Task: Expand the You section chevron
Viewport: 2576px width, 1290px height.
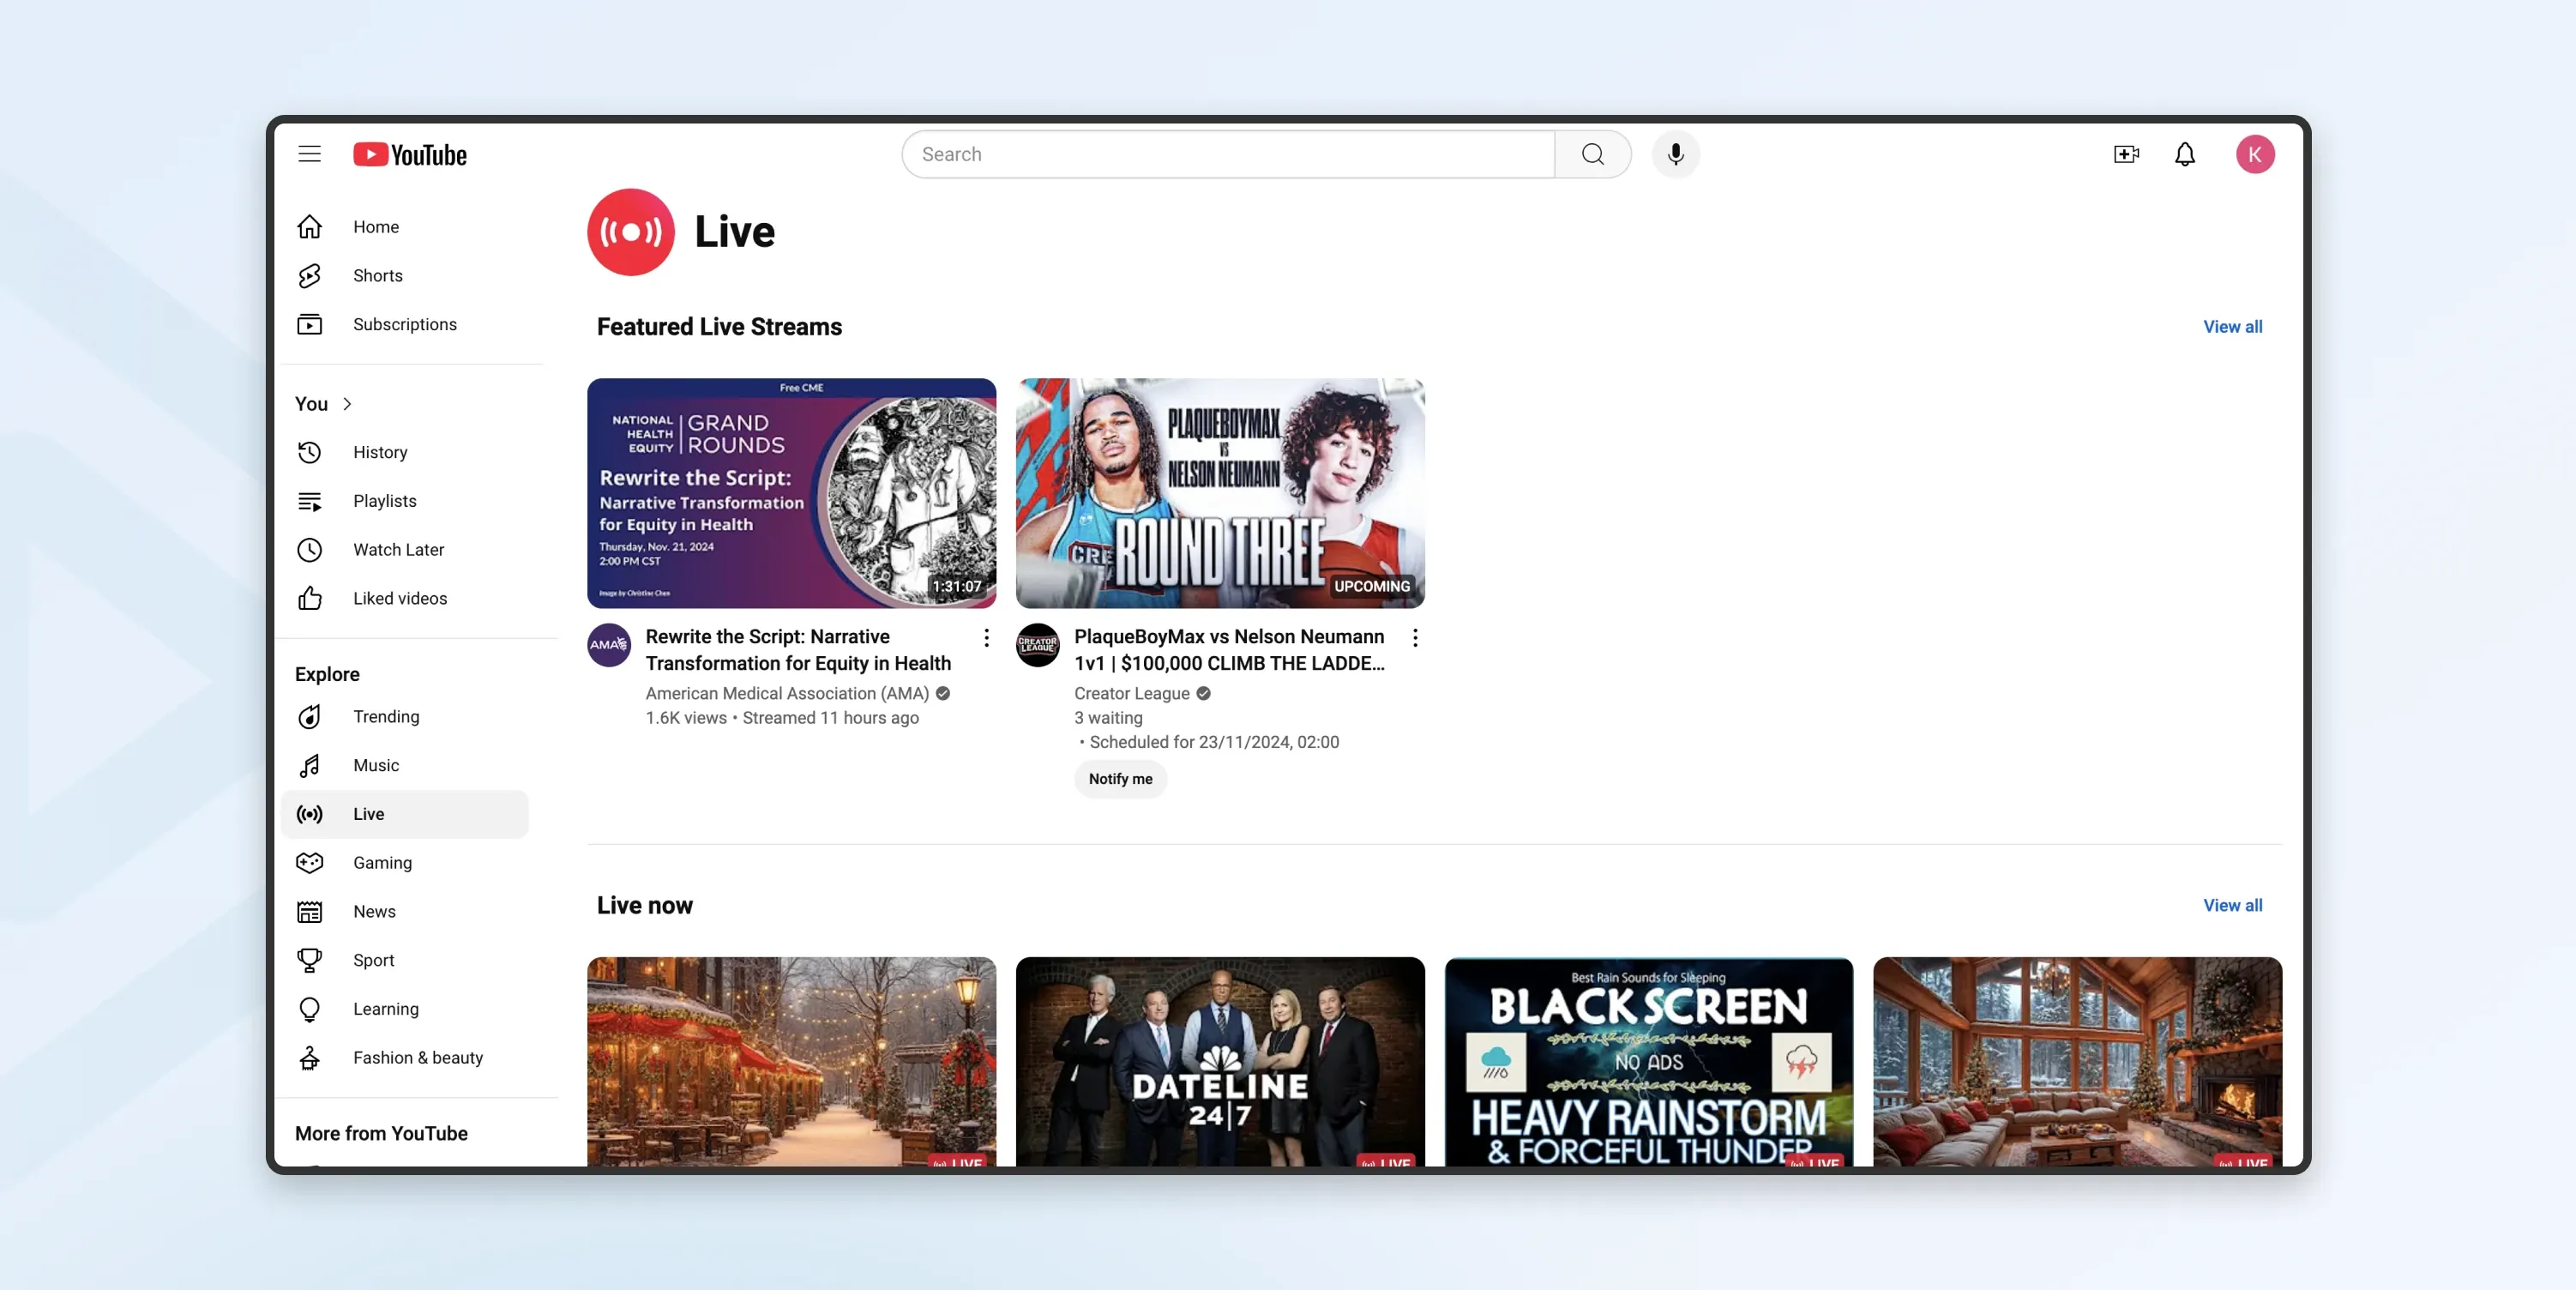Action: click(347, 404)
